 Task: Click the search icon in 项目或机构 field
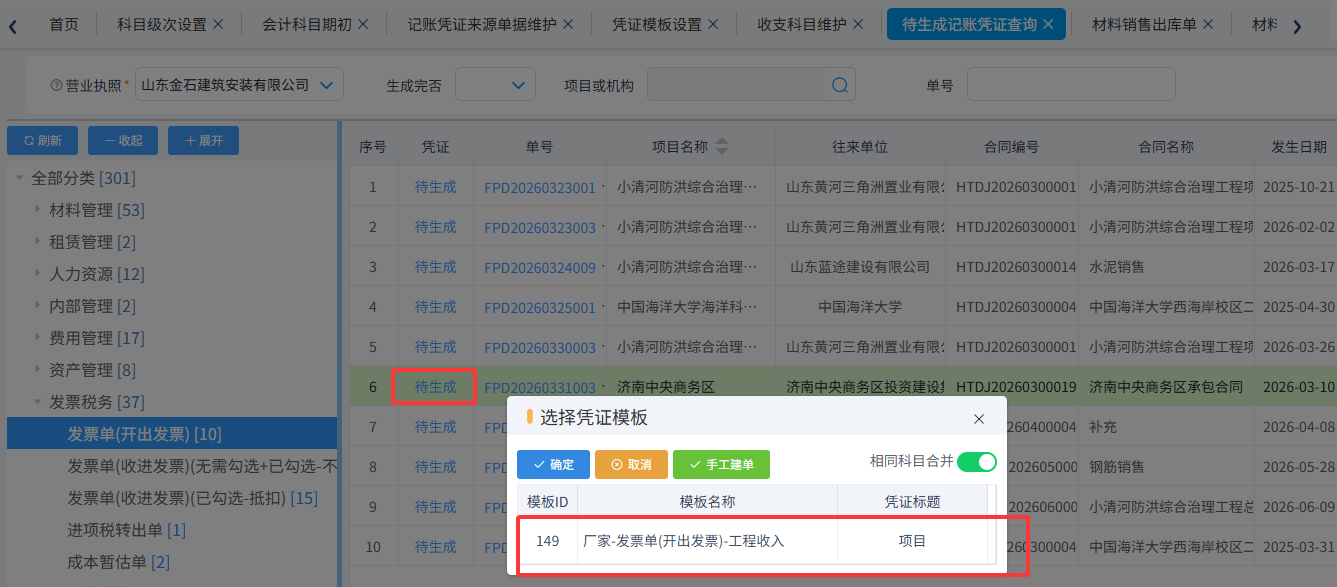pyautogui.click(x=840, y=85)
